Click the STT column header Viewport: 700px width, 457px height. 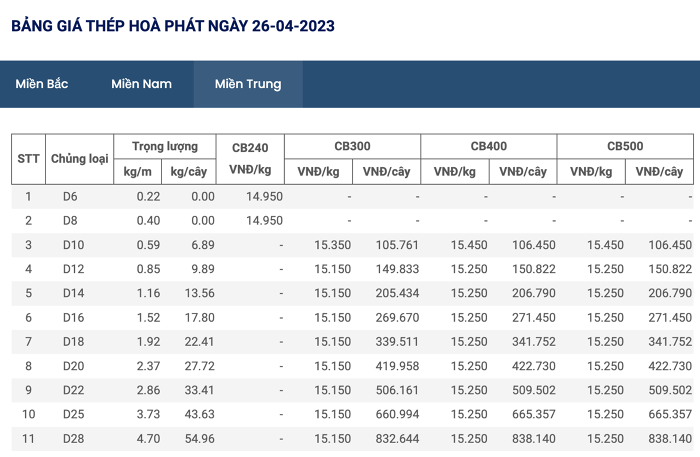pos(28,159)
